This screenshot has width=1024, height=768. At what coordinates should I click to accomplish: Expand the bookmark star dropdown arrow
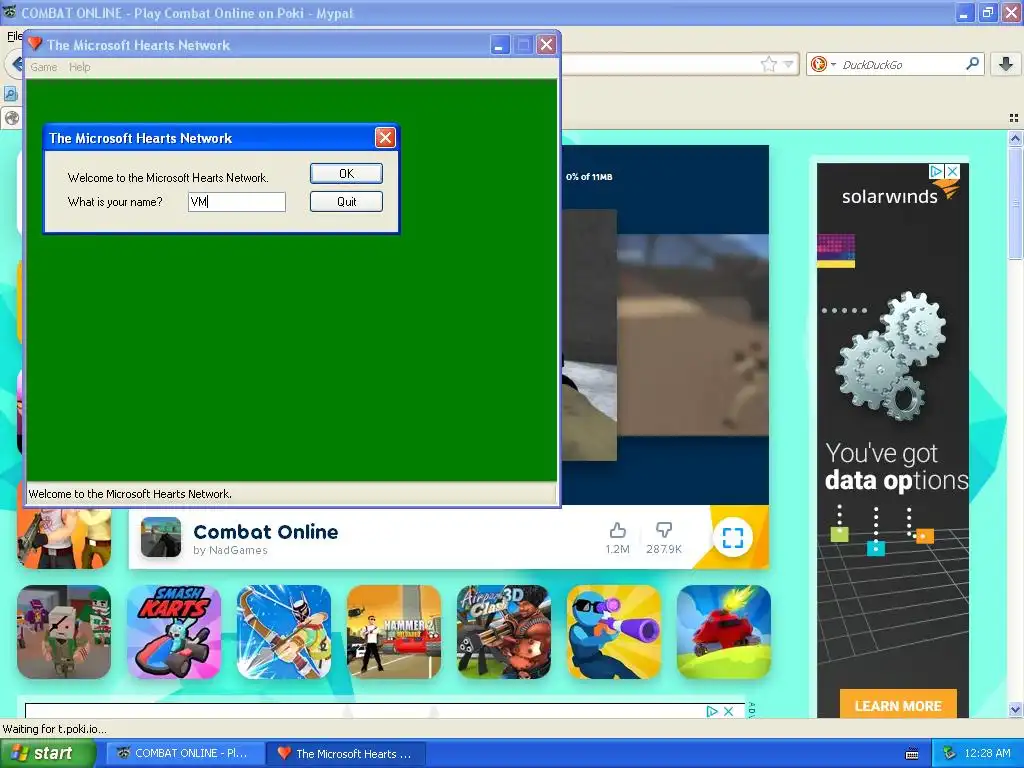click(x=788, y=64)
